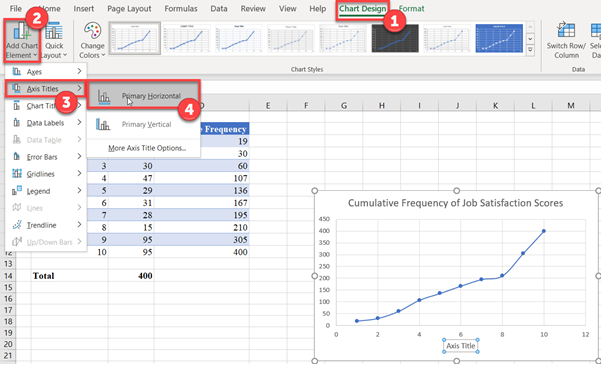This screenshot has height=365, width=601.
Task: Open the Review ribbon tab
Action: (253, 8)
